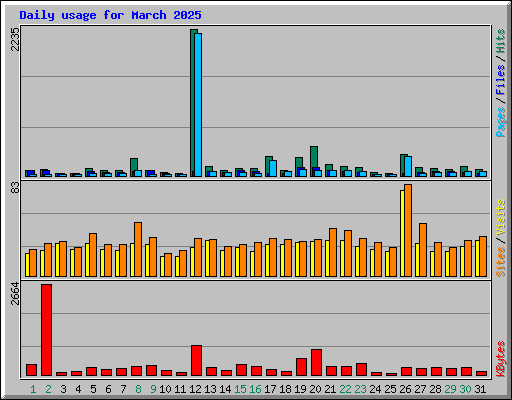Click day 25 on the x-axis
This screenshot has width=512, height=400.
tap(390, 389)
